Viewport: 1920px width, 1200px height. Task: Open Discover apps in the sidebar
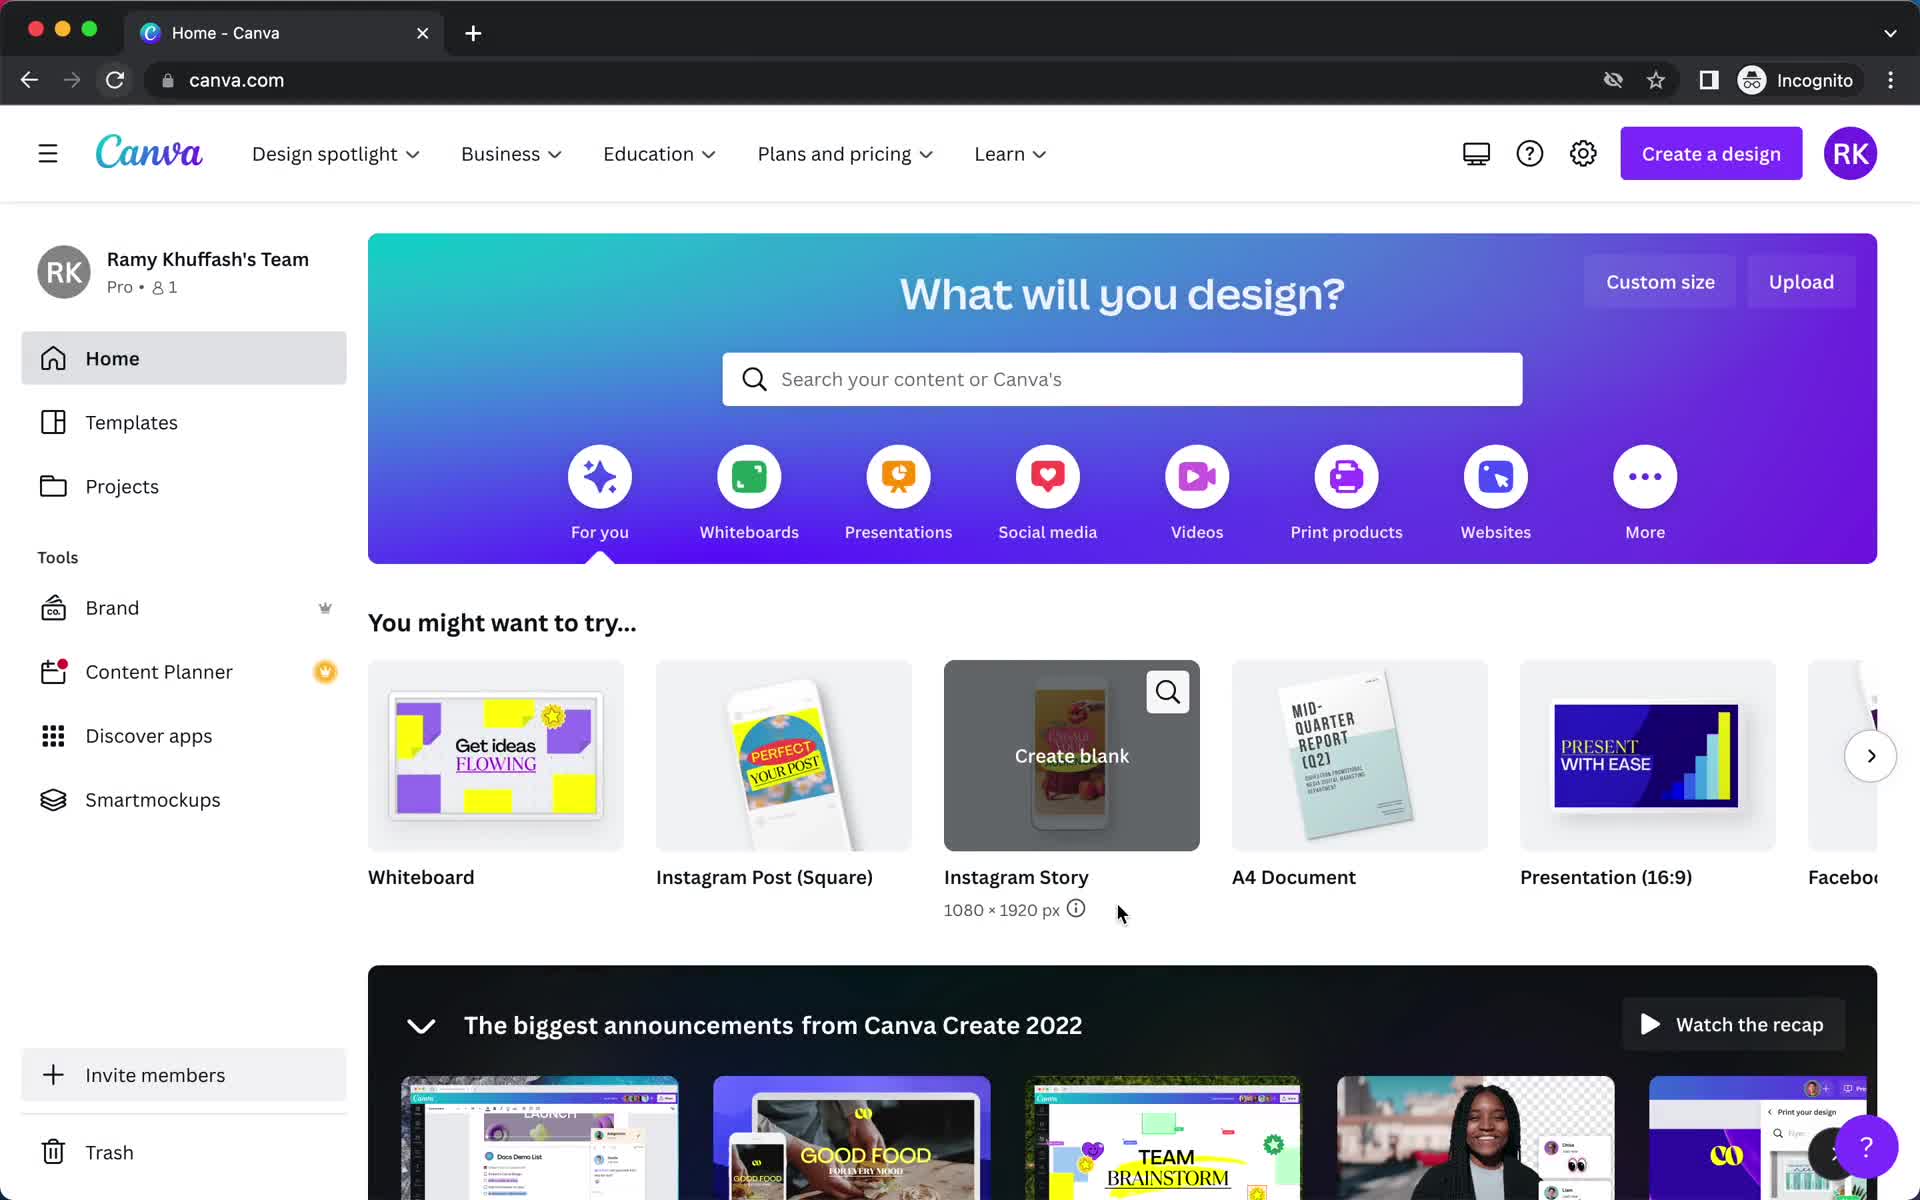point(184,736)
